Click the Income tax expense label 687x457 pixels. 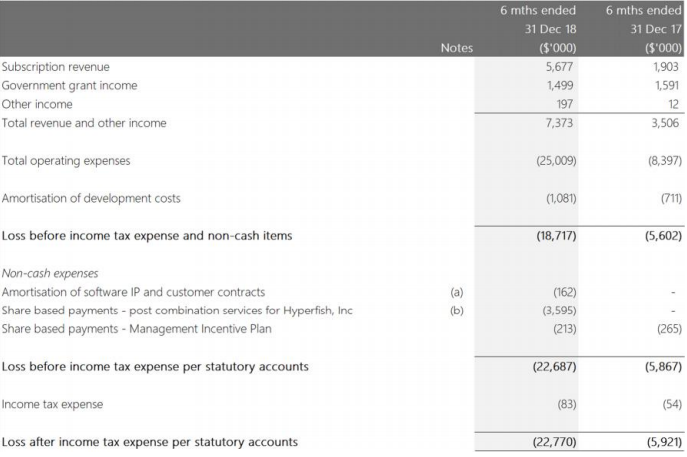[52, 404]
